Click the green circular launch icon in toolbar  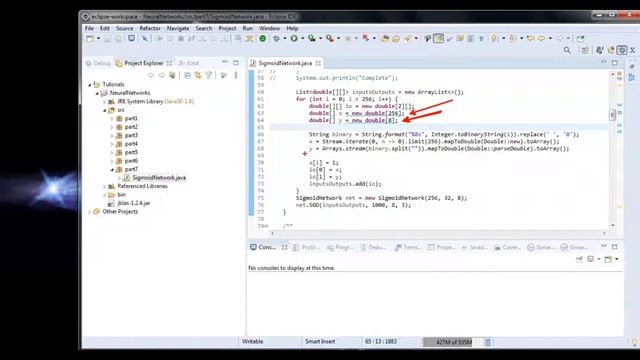point(263,39)
